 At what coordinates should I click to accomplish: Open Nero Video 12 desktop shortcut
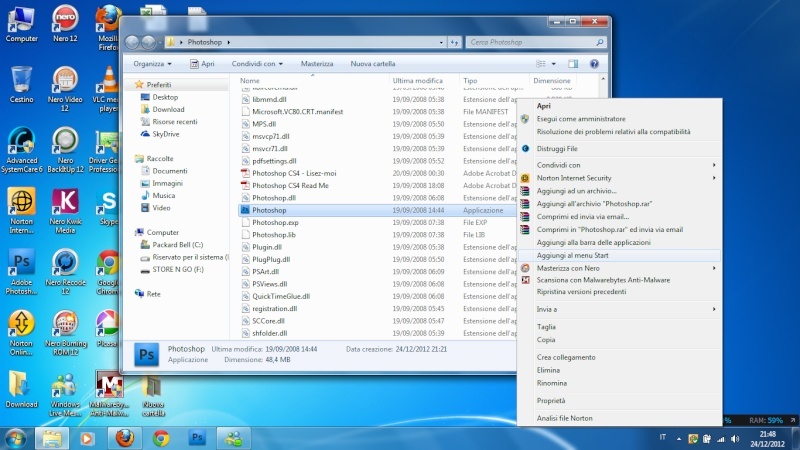(65, 89)
